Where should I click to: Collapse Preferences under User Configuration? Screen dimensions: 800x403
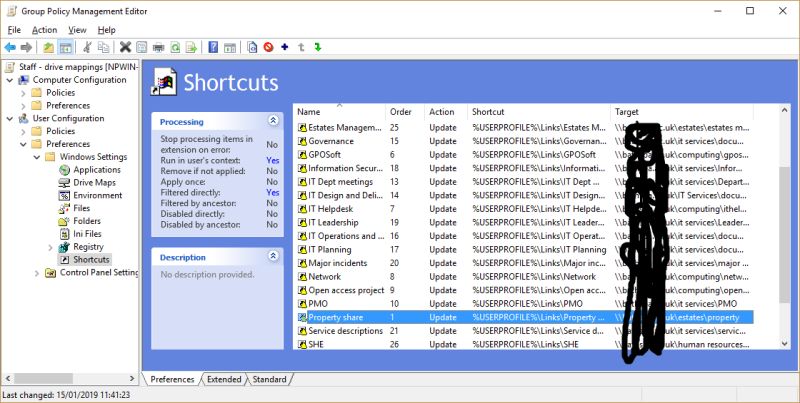[23, 144]
